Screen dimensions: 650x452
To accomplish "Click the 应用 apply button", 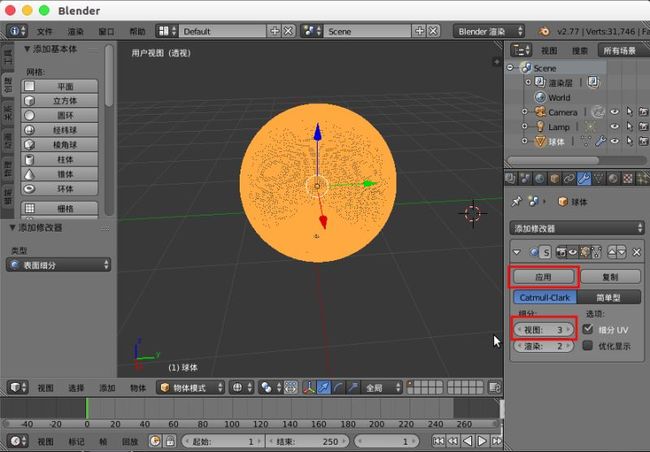I will [543, 277].
